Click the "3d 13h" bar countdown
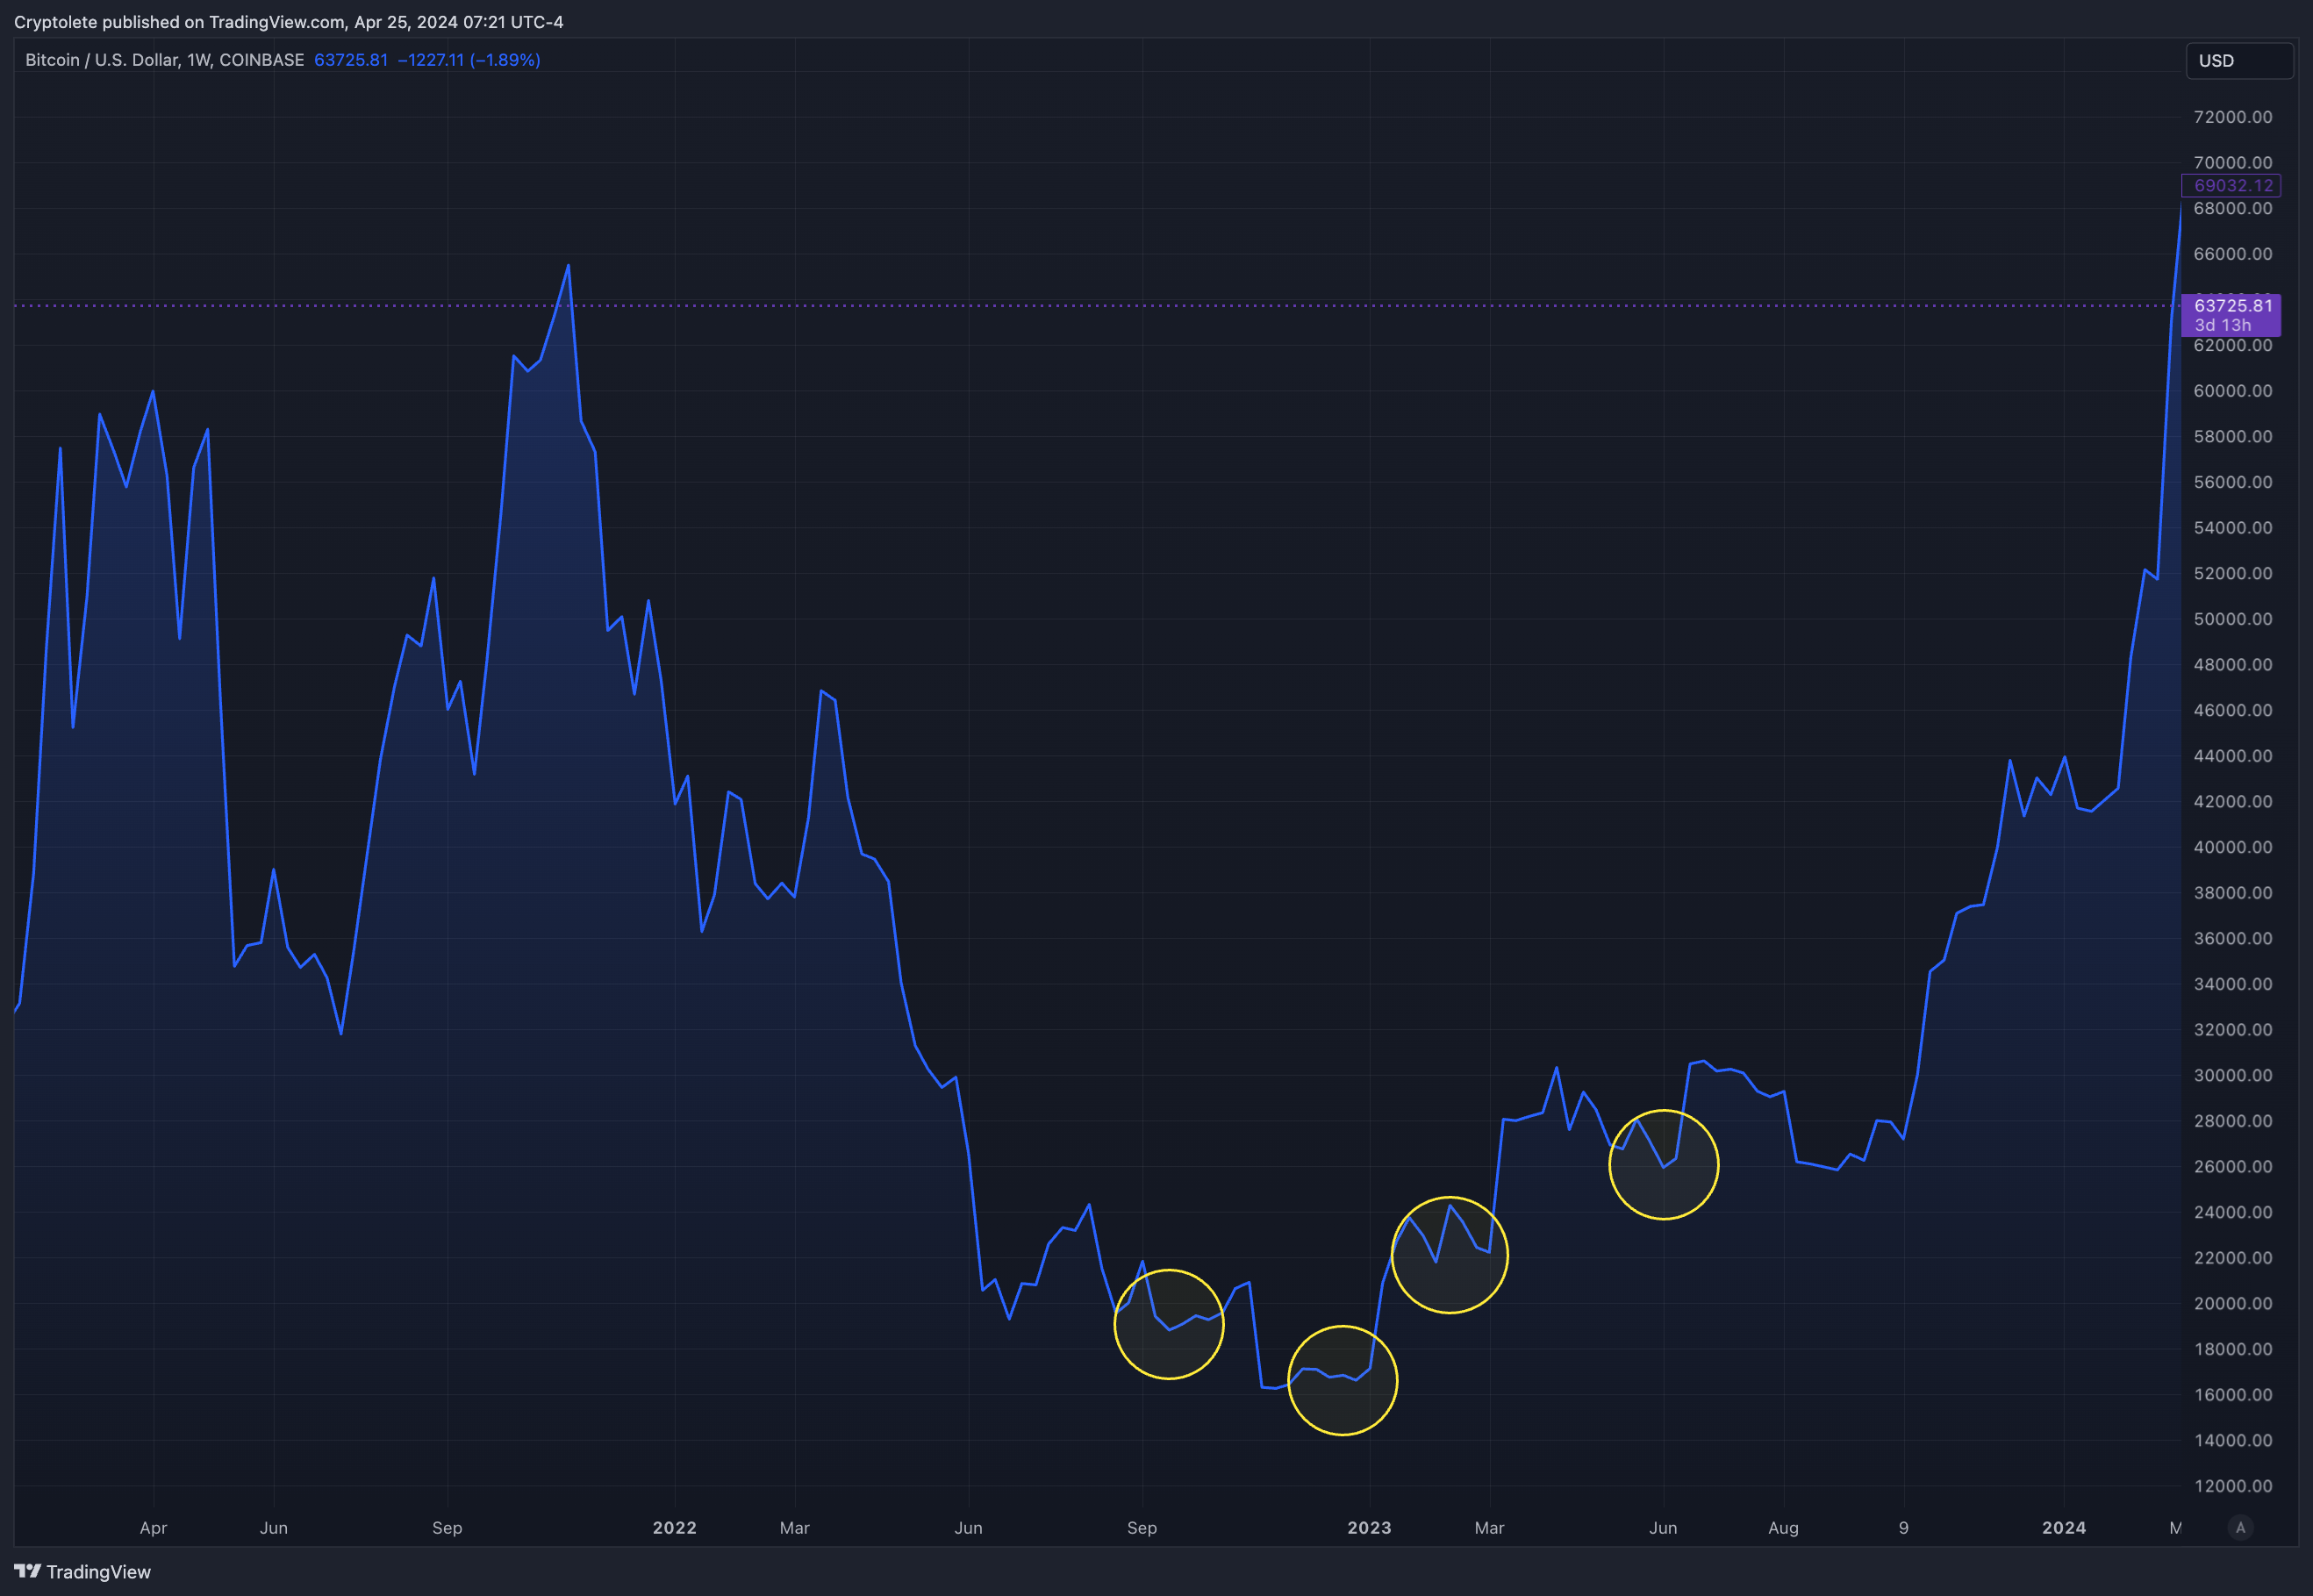This screenshot has height=1596, width=2313. pyautogui.click(x=2222, y=325)
